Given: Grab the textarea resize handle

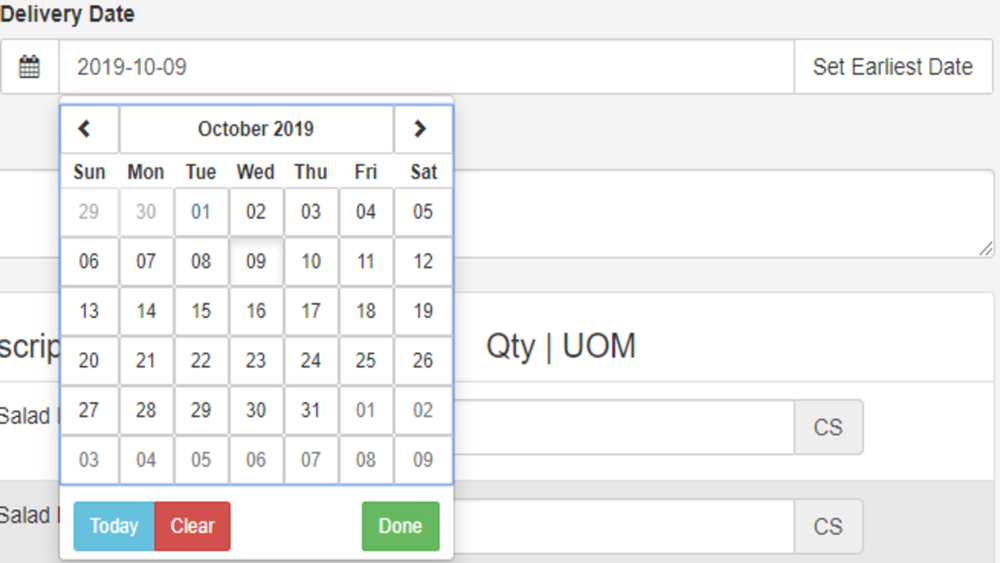Looking at the screenshot, I should click(986, 249).
